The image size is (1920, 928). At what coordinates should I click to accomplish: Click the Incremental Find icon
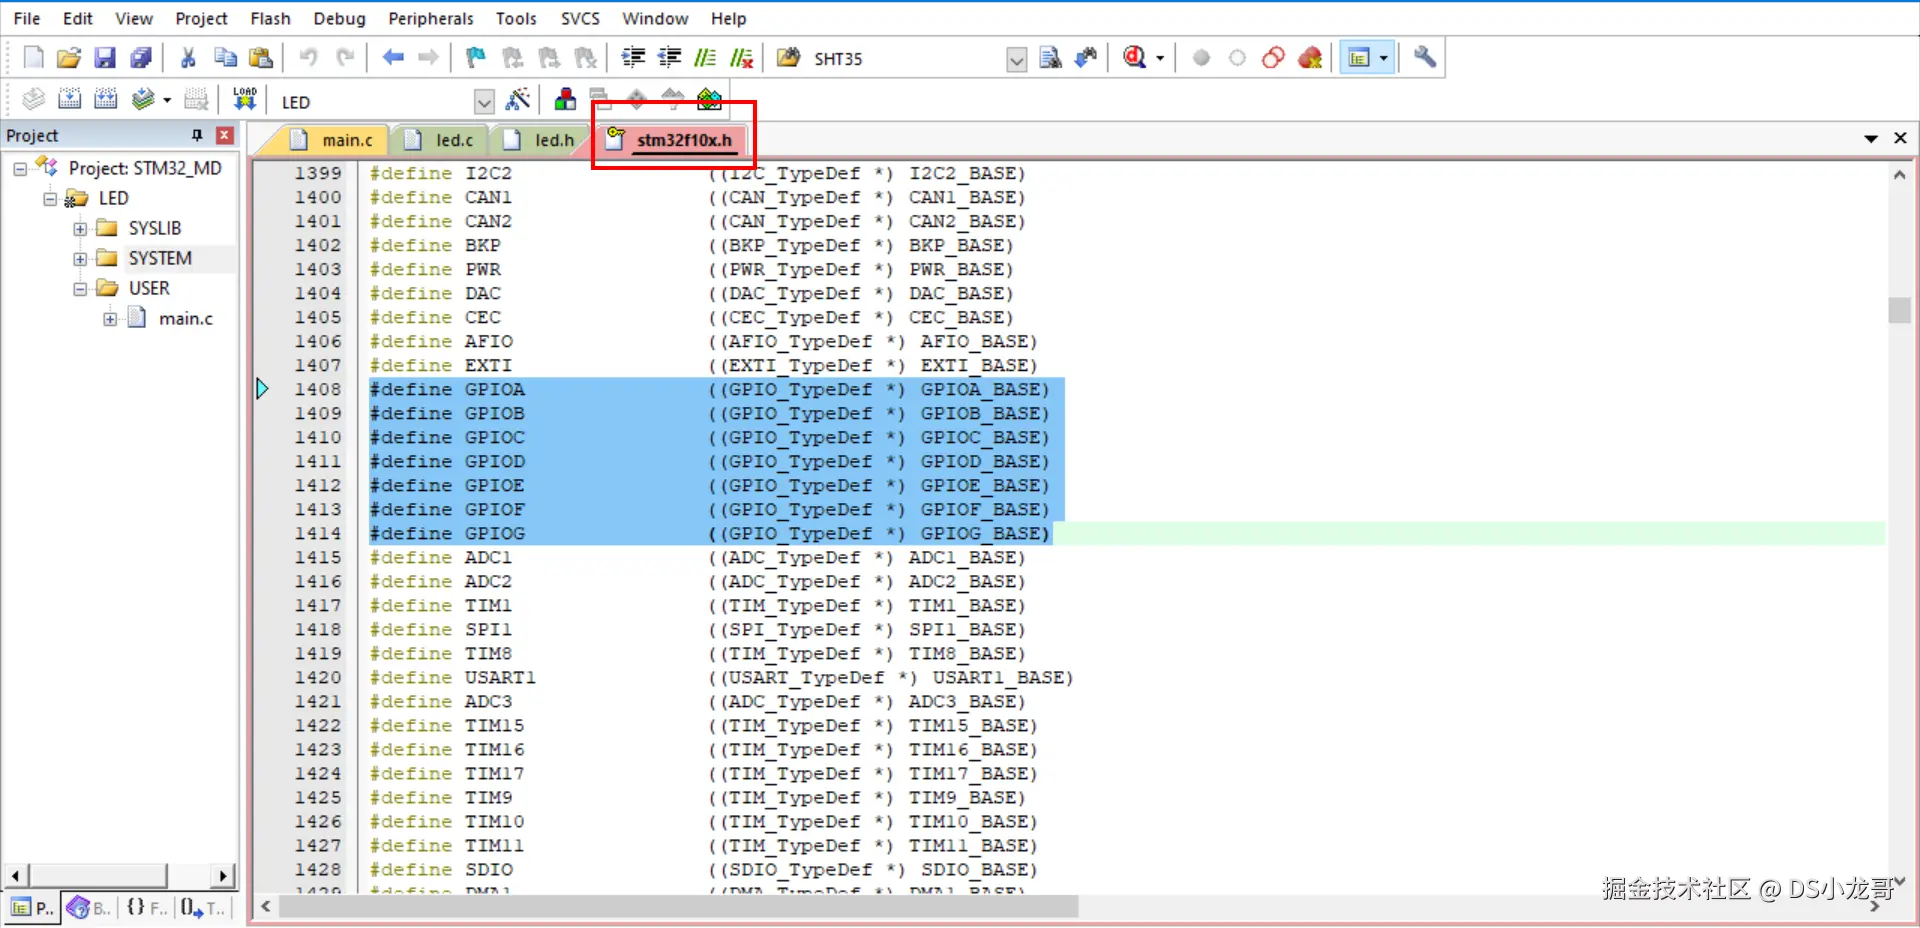tap(1086, 58)
